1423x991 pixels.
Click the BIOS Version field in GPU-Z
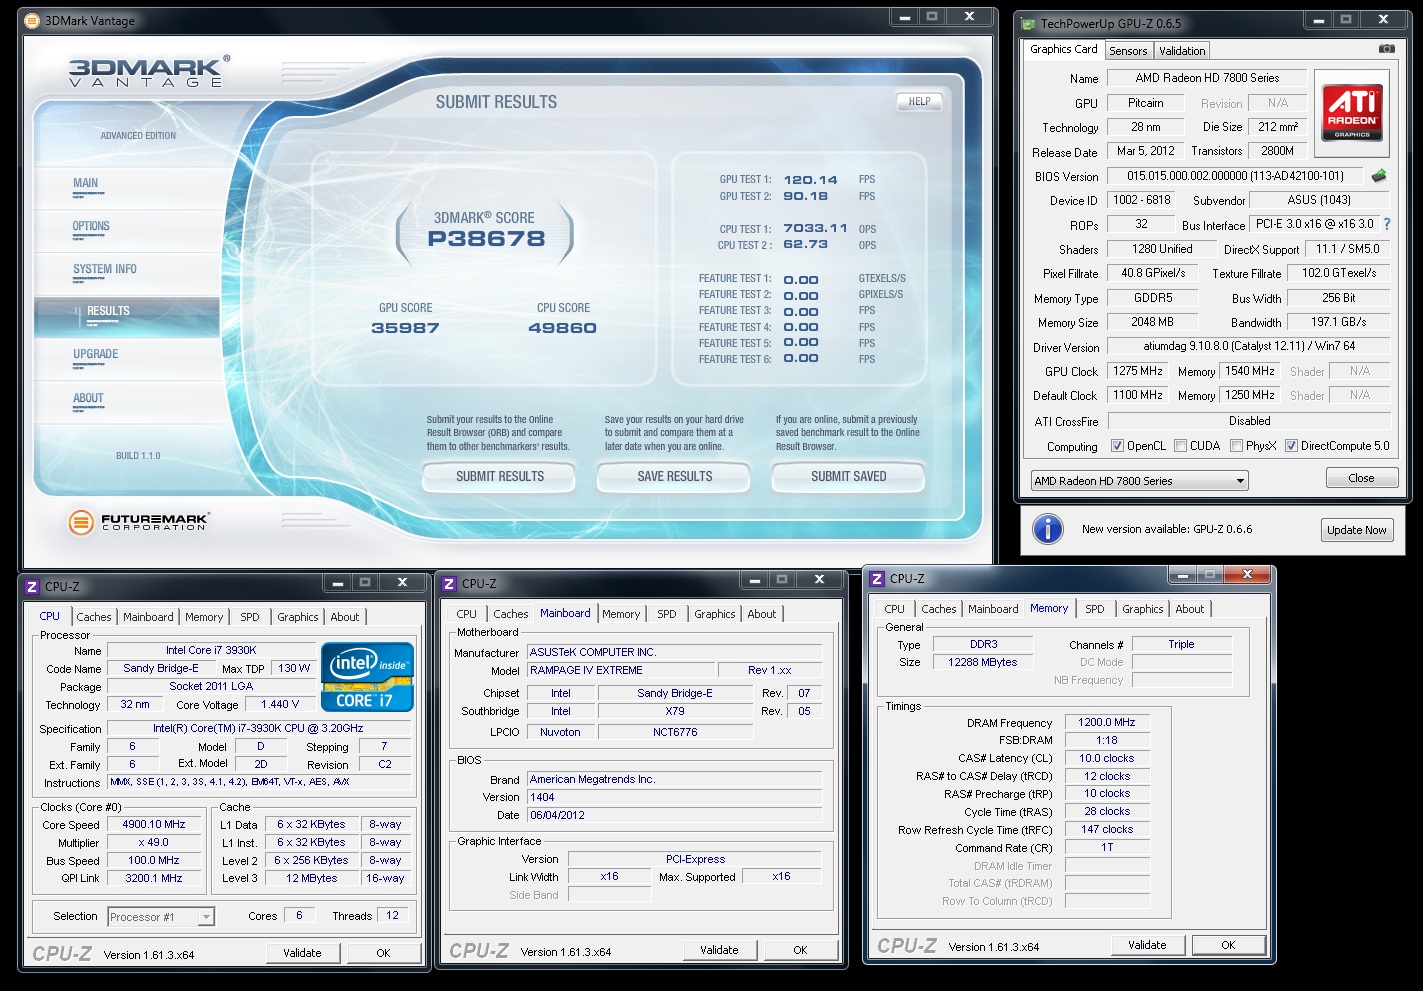click(x=1235, y=176)
